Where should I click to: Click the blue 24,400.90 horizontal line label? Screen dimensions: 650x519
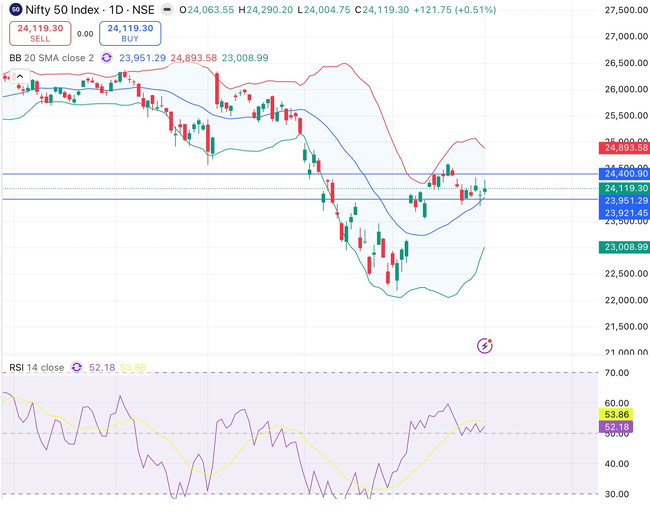pos(624,174)
